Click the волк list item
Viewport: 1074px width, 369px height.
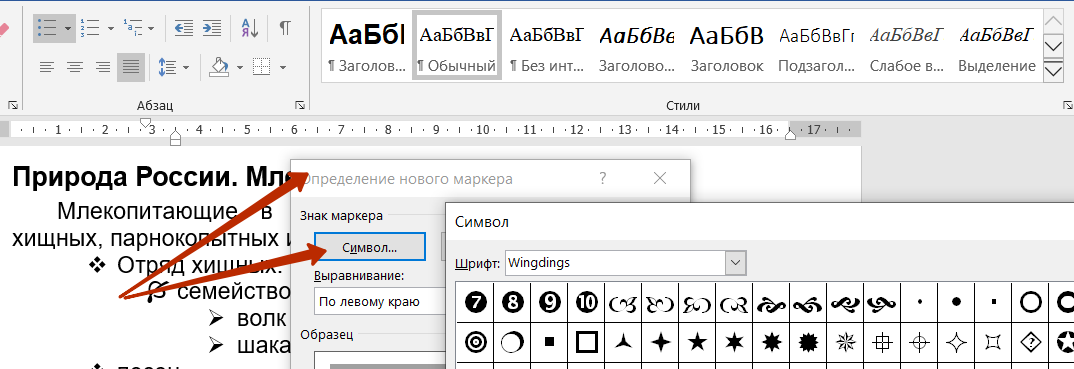point(262,318)
